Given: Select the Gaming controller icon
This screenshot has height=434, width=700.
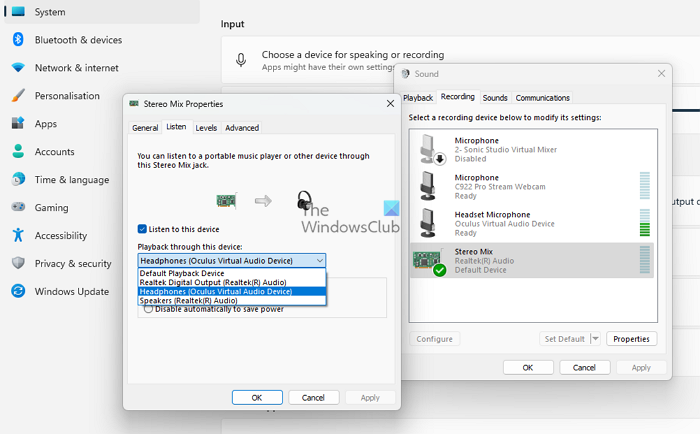Looking at the screenshot, I should click(18, 207).
